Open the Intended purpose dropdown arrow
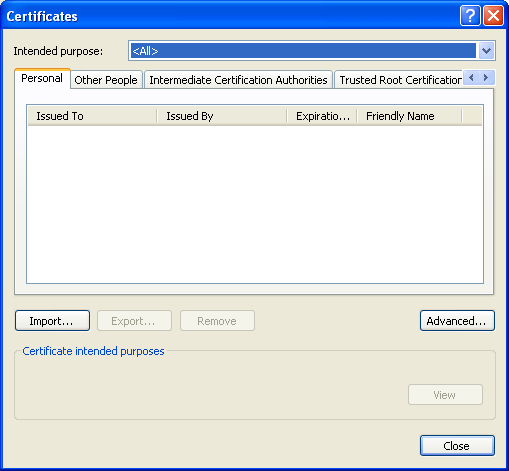This screenshot has width=509, height=471. point(486,51)
